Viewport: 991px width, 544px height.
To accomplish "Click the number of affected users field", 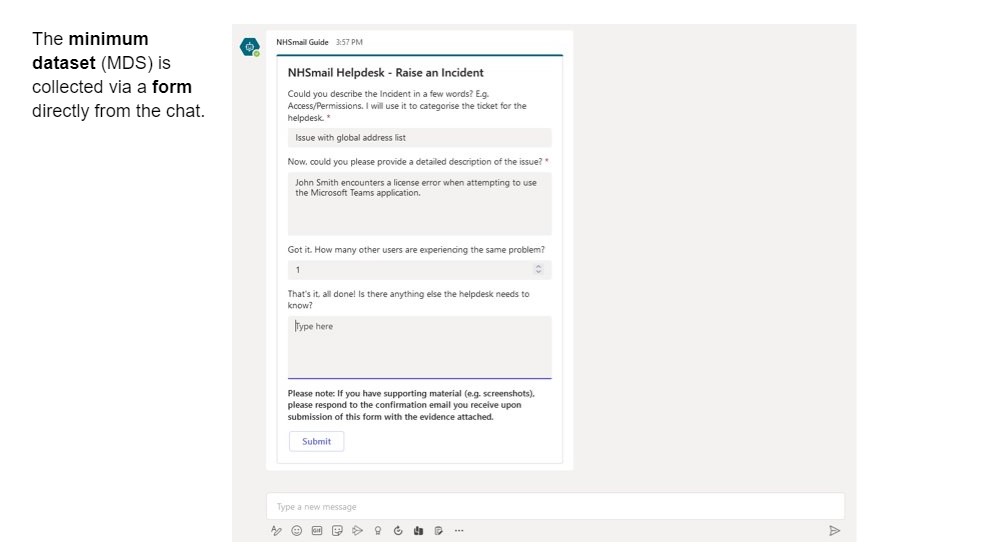I will click(x=419, y=270).
